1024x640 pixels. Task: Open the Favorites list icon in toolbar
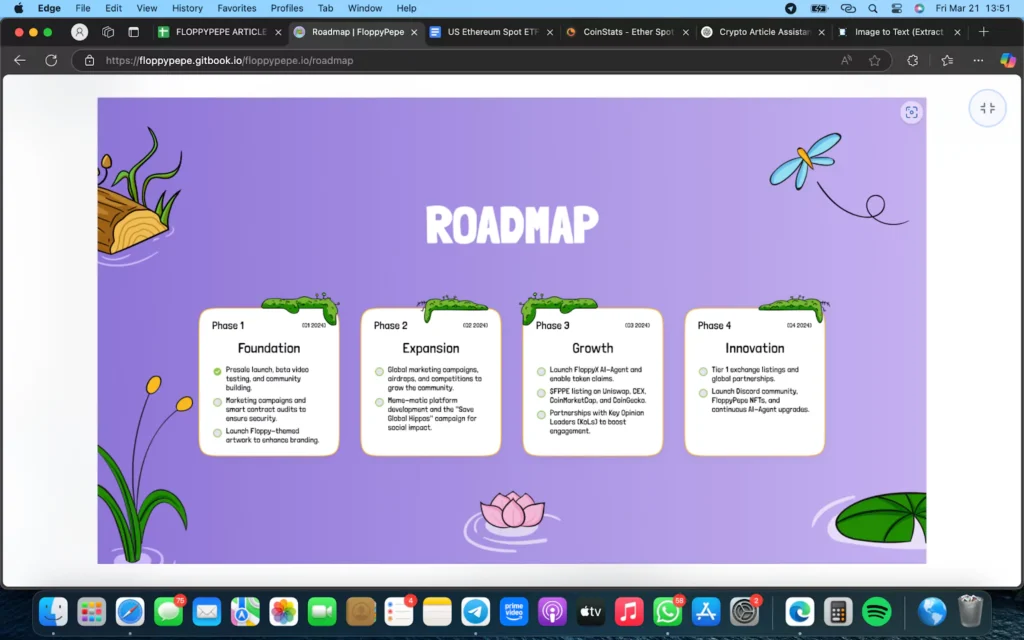point(947,60)
